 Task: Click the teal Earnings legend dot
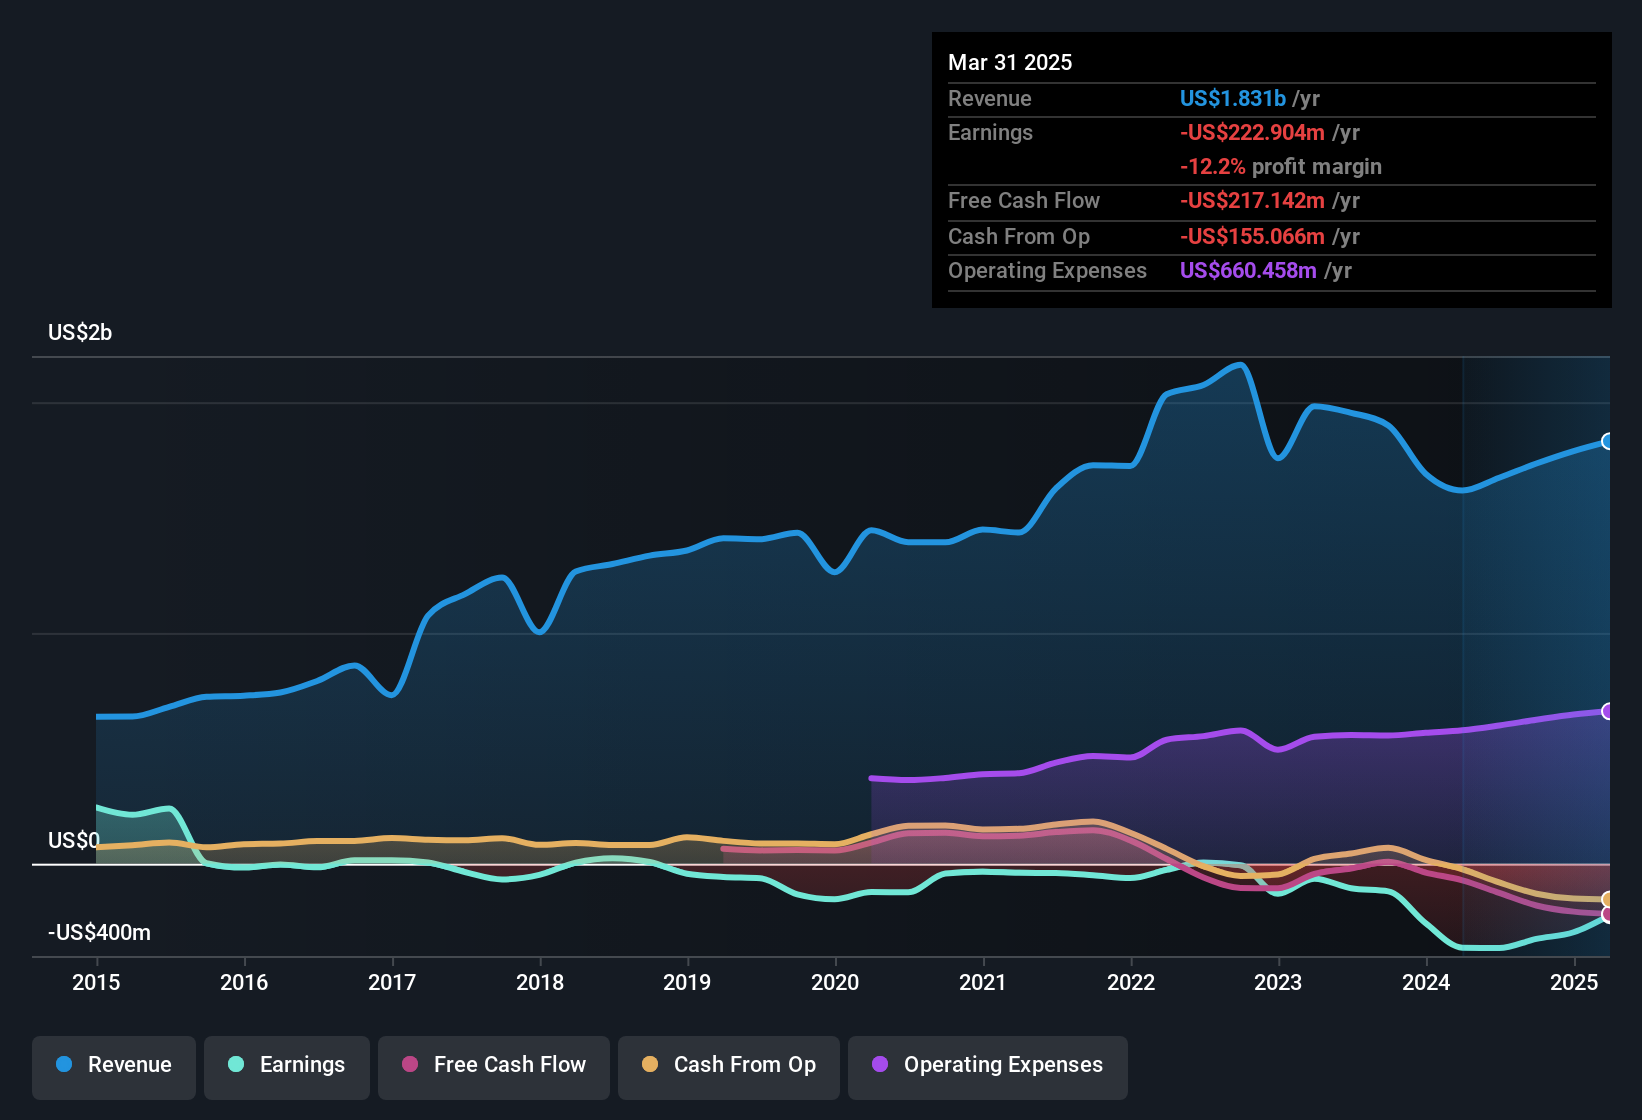coord(236,1065)
